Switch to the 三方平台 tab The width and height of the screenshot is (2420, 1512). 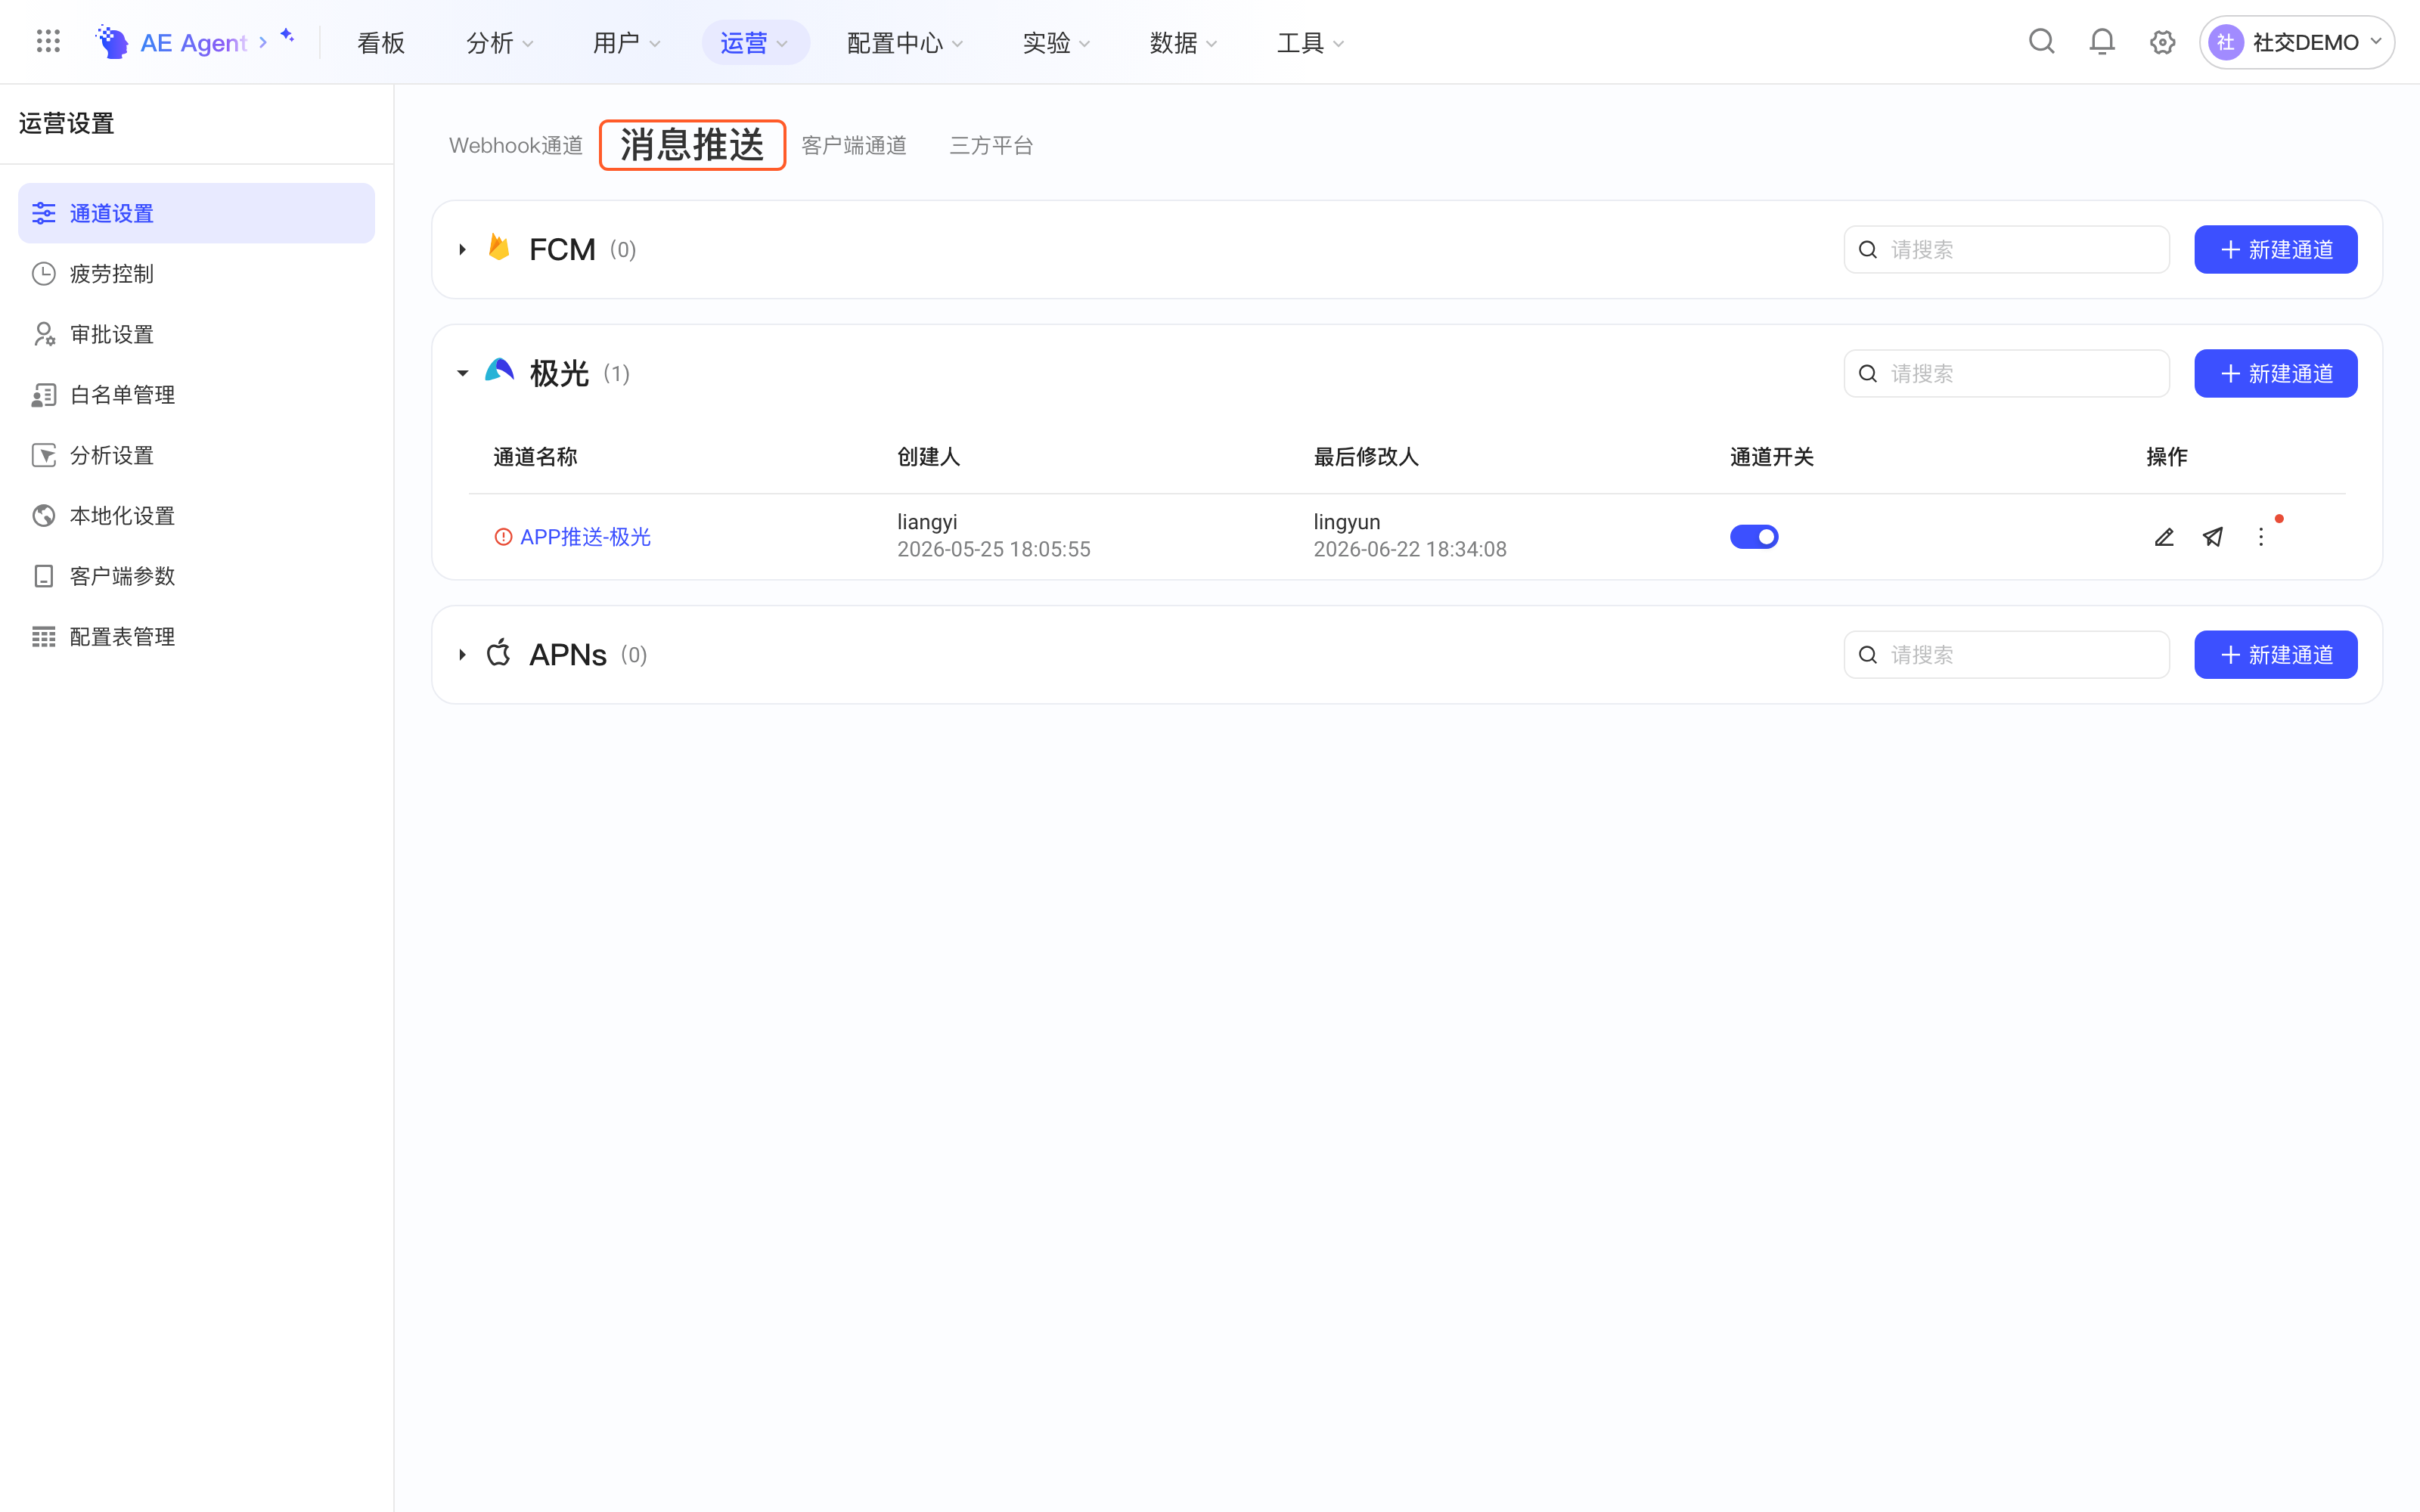point(991,146)
